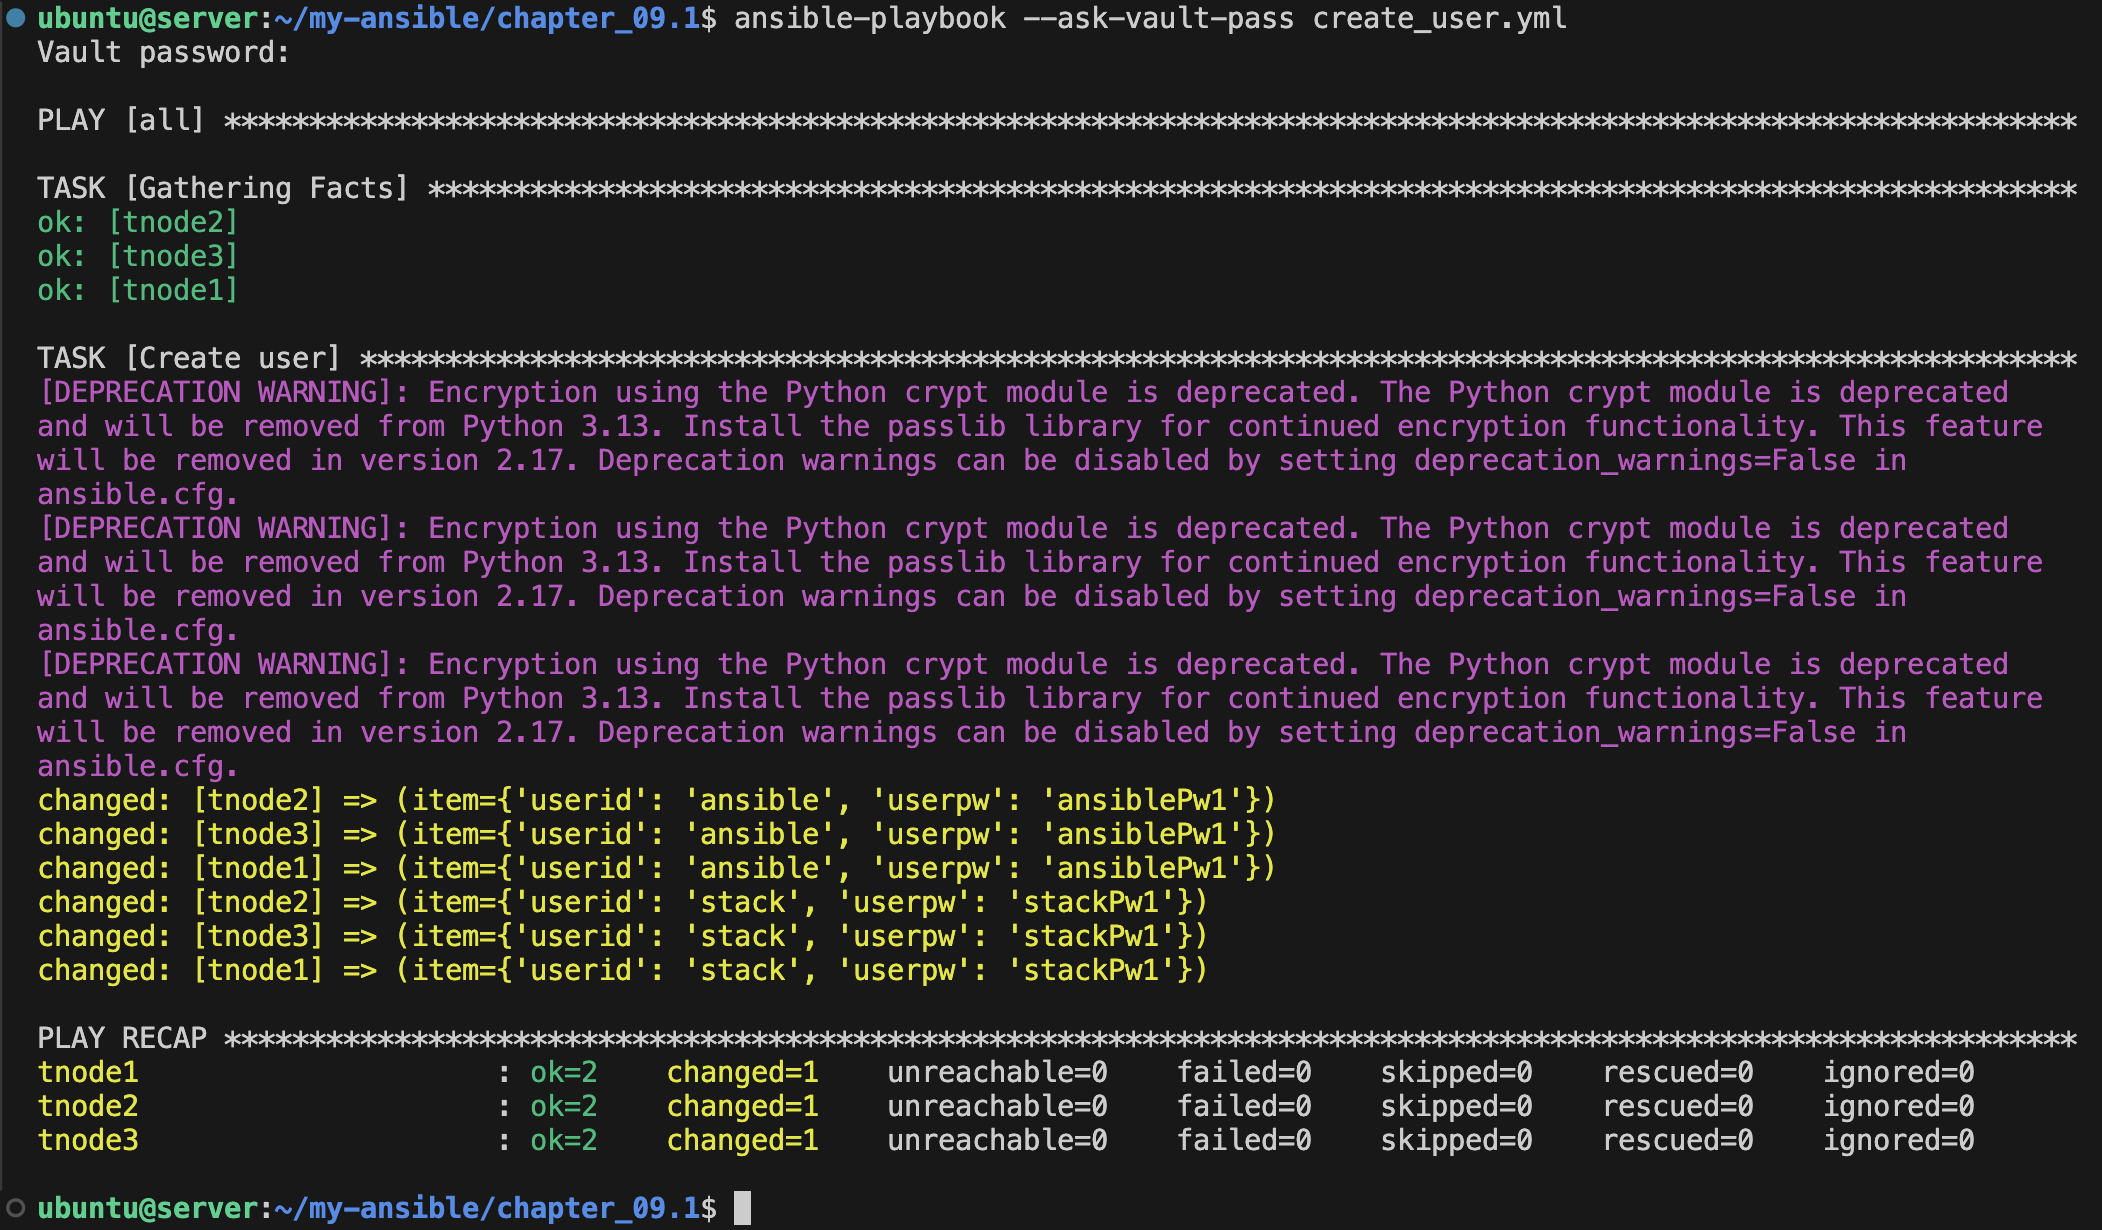Click the TASK [Create user] header
Screen dimensions: 2102x1230
[x=188, y=358]
